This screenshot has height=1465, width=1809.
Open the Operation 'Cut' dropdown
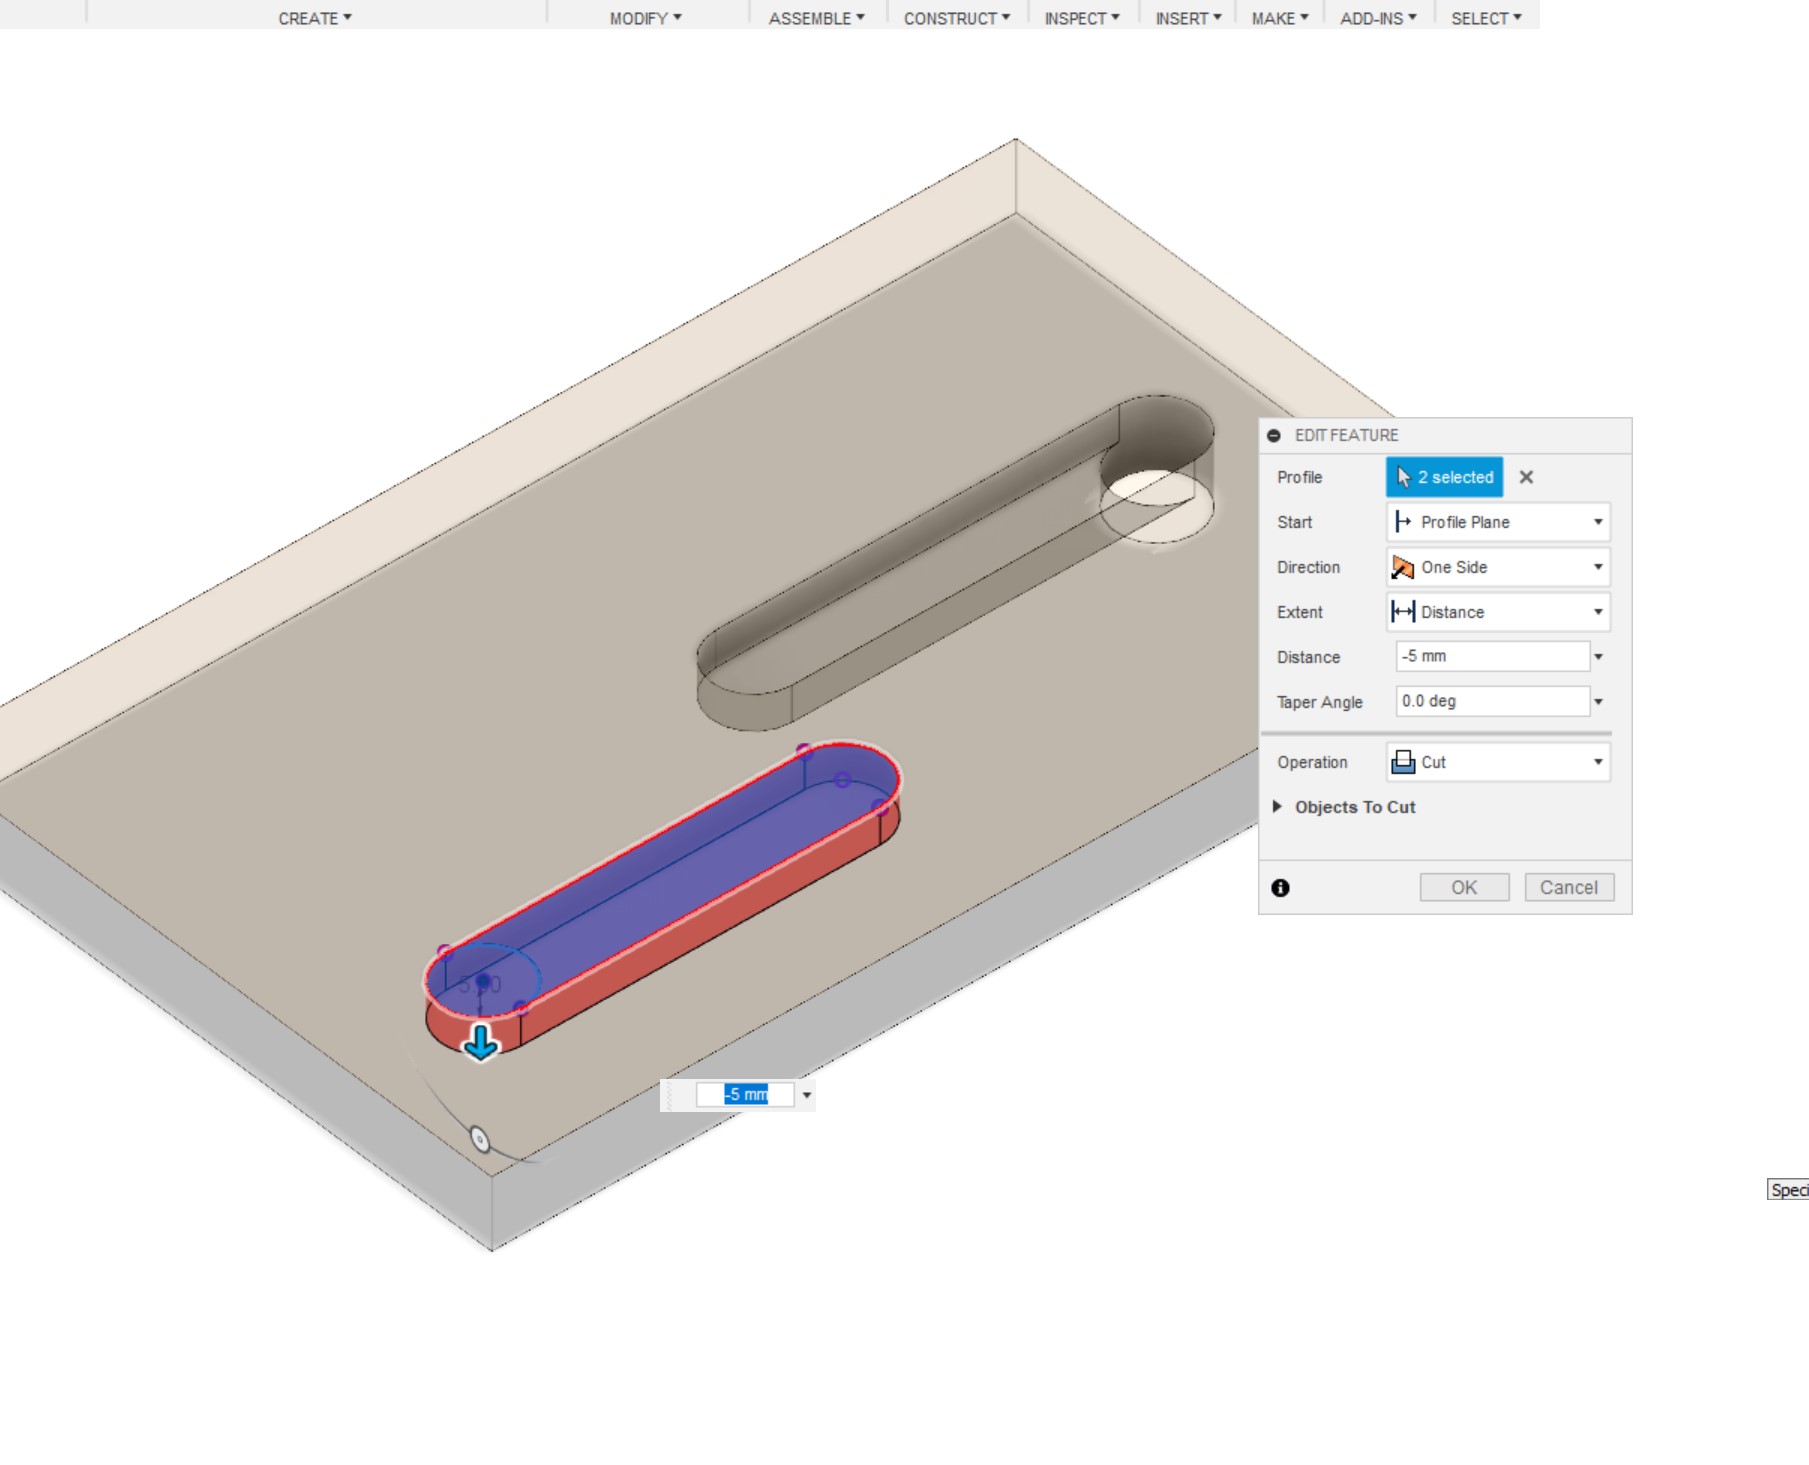coord(1497,762)
